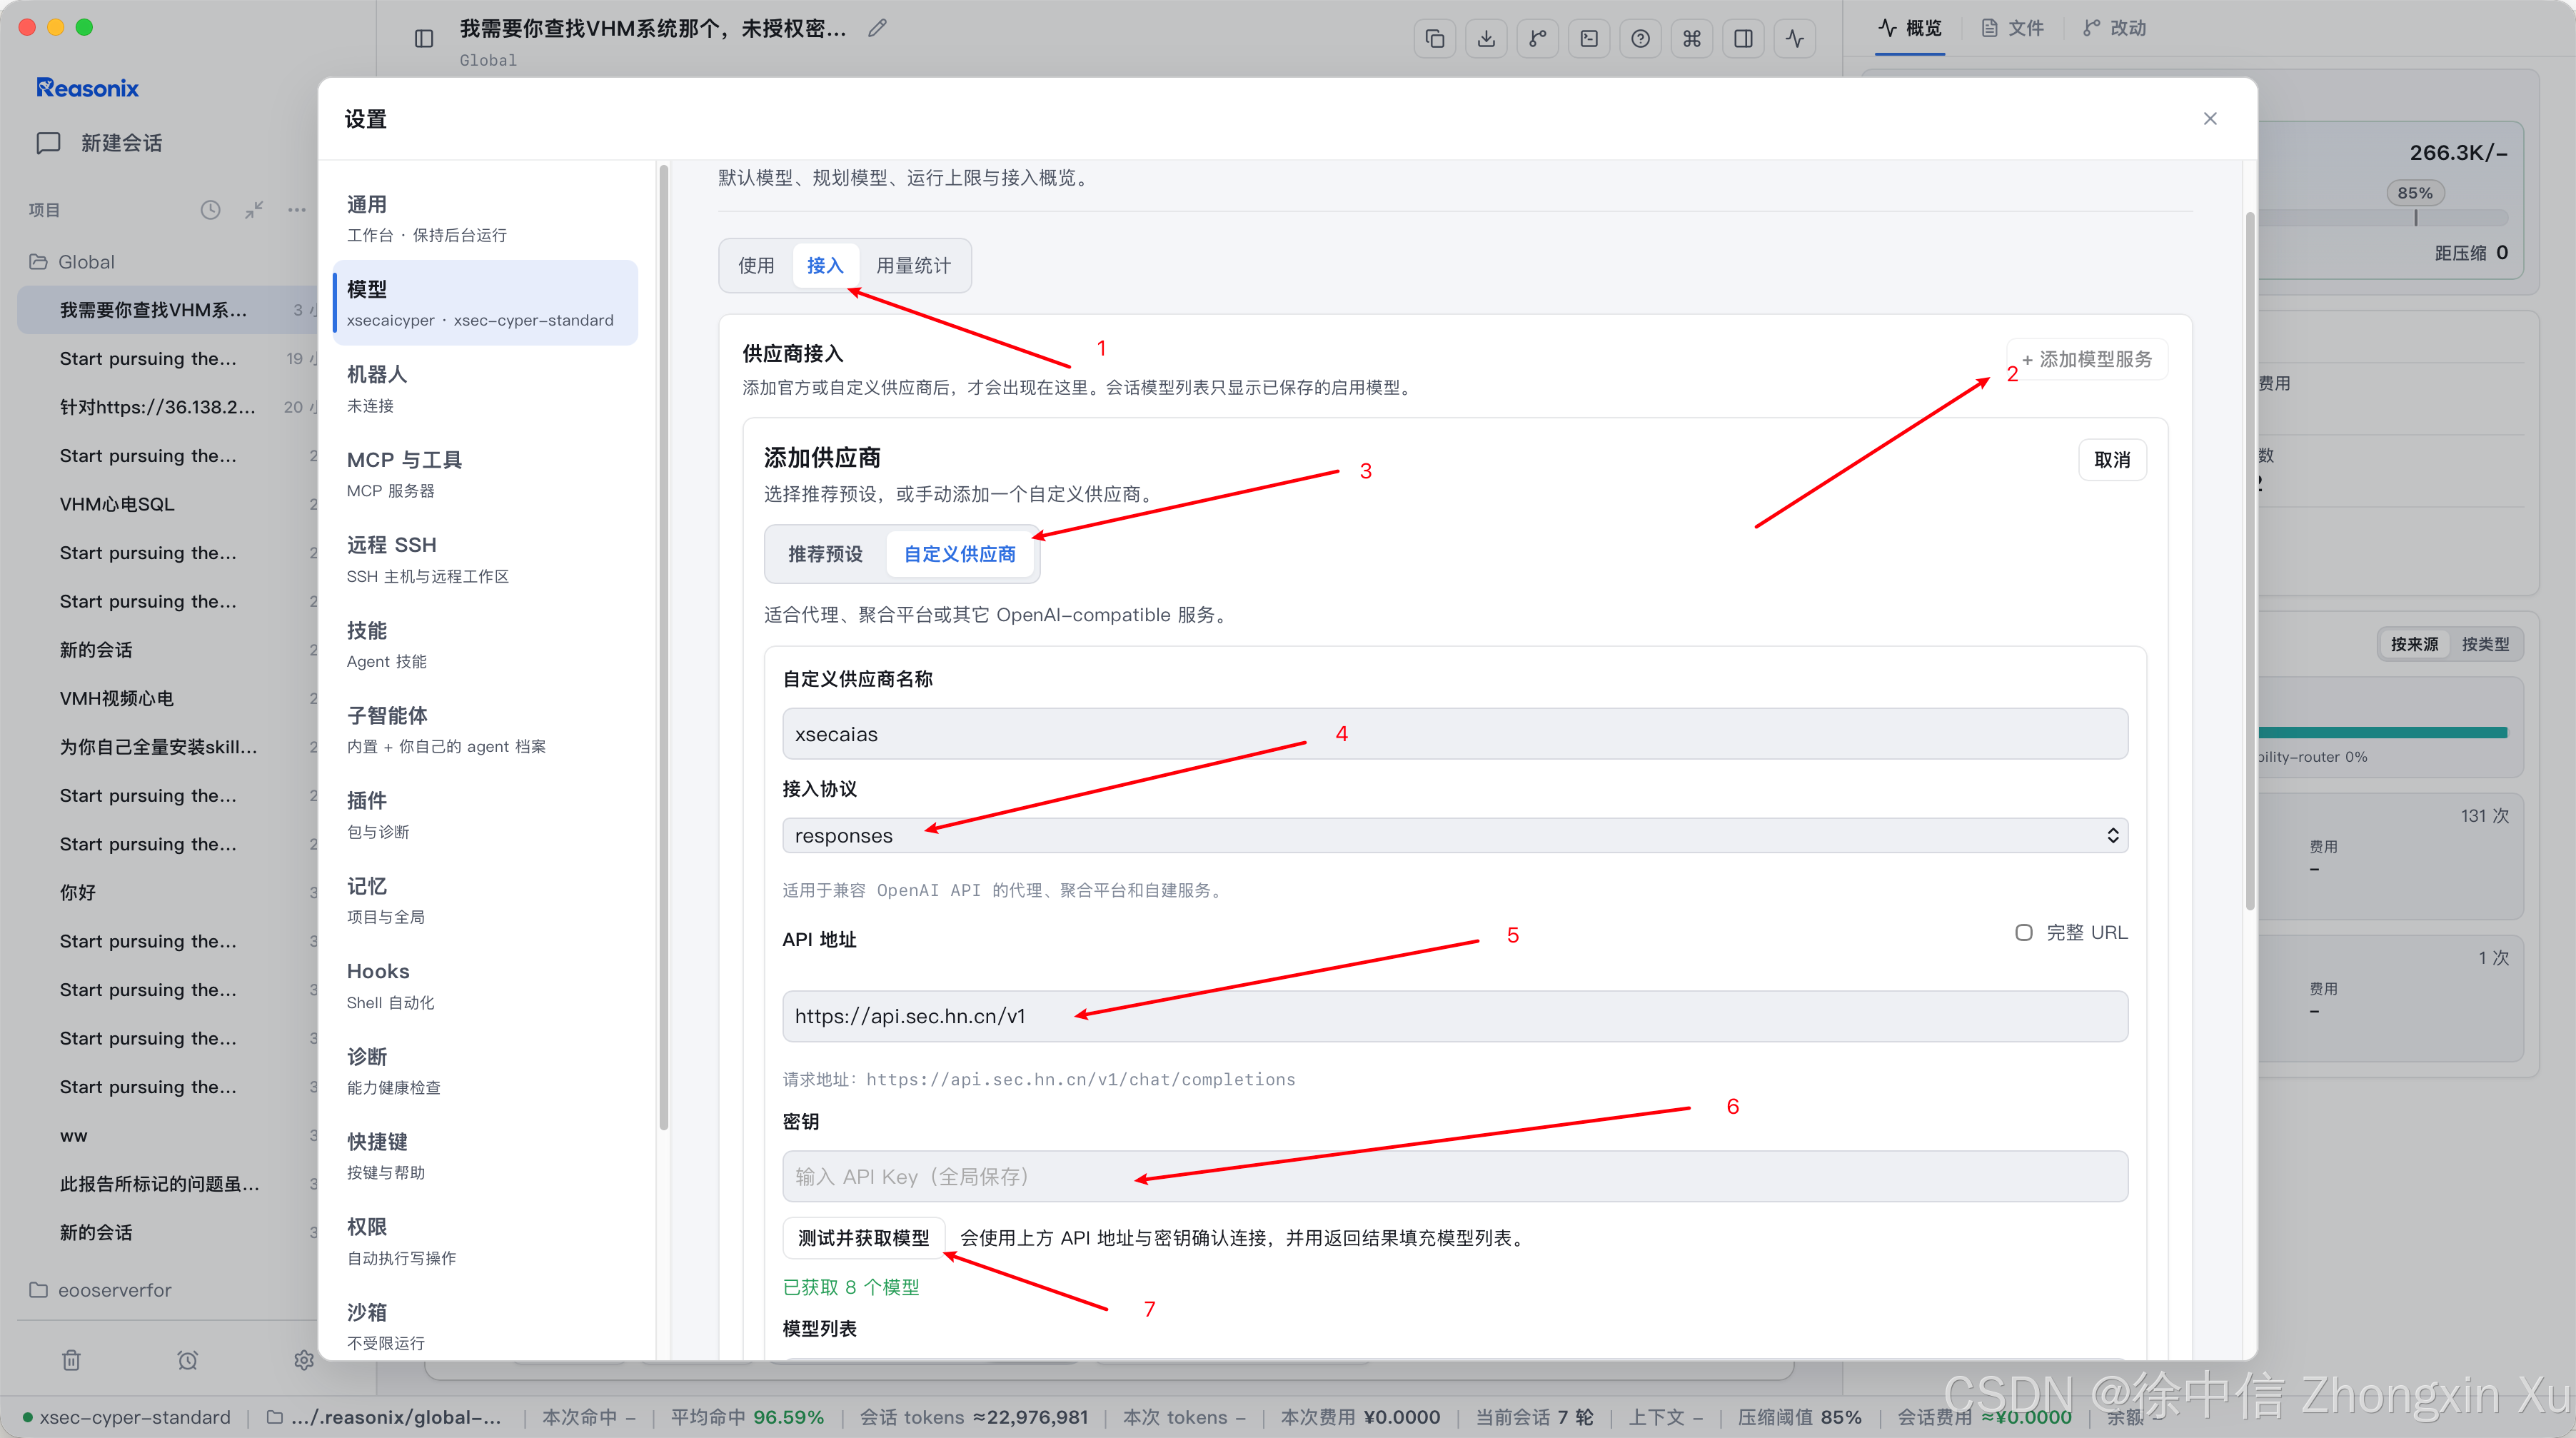Open the command shortcuts icon
Viewport: 2576px width, 1438px height.
point(1692,39)
